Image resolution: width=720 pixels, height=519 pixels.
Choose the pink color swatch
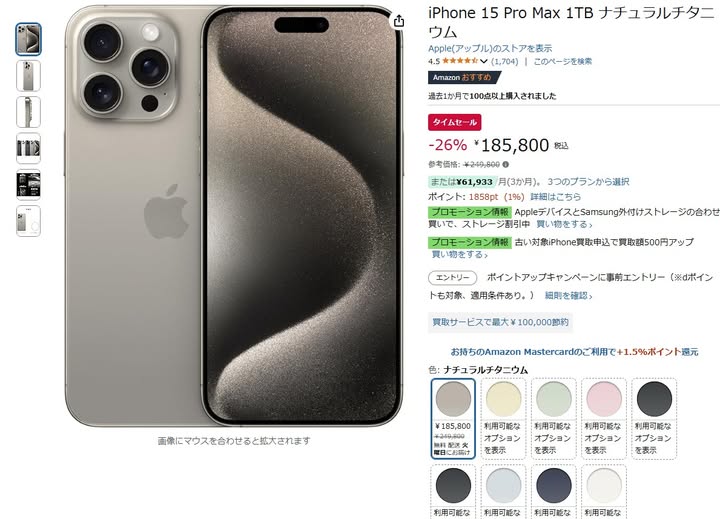604,418
